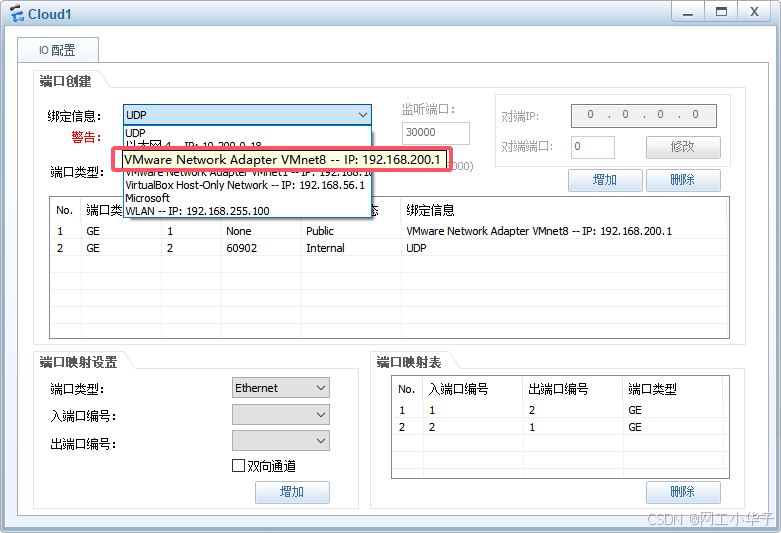Image resolution: width=781 pixels, height=533 pixels.
Task: Click 增加 in port mapping settings
Action: click(292, 492)
